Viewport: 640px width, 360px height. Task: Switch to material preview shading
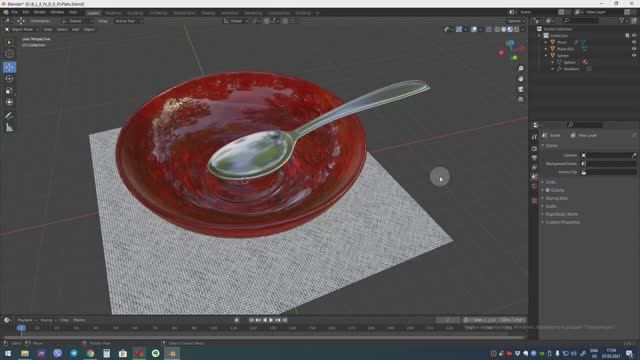[510, 29]
